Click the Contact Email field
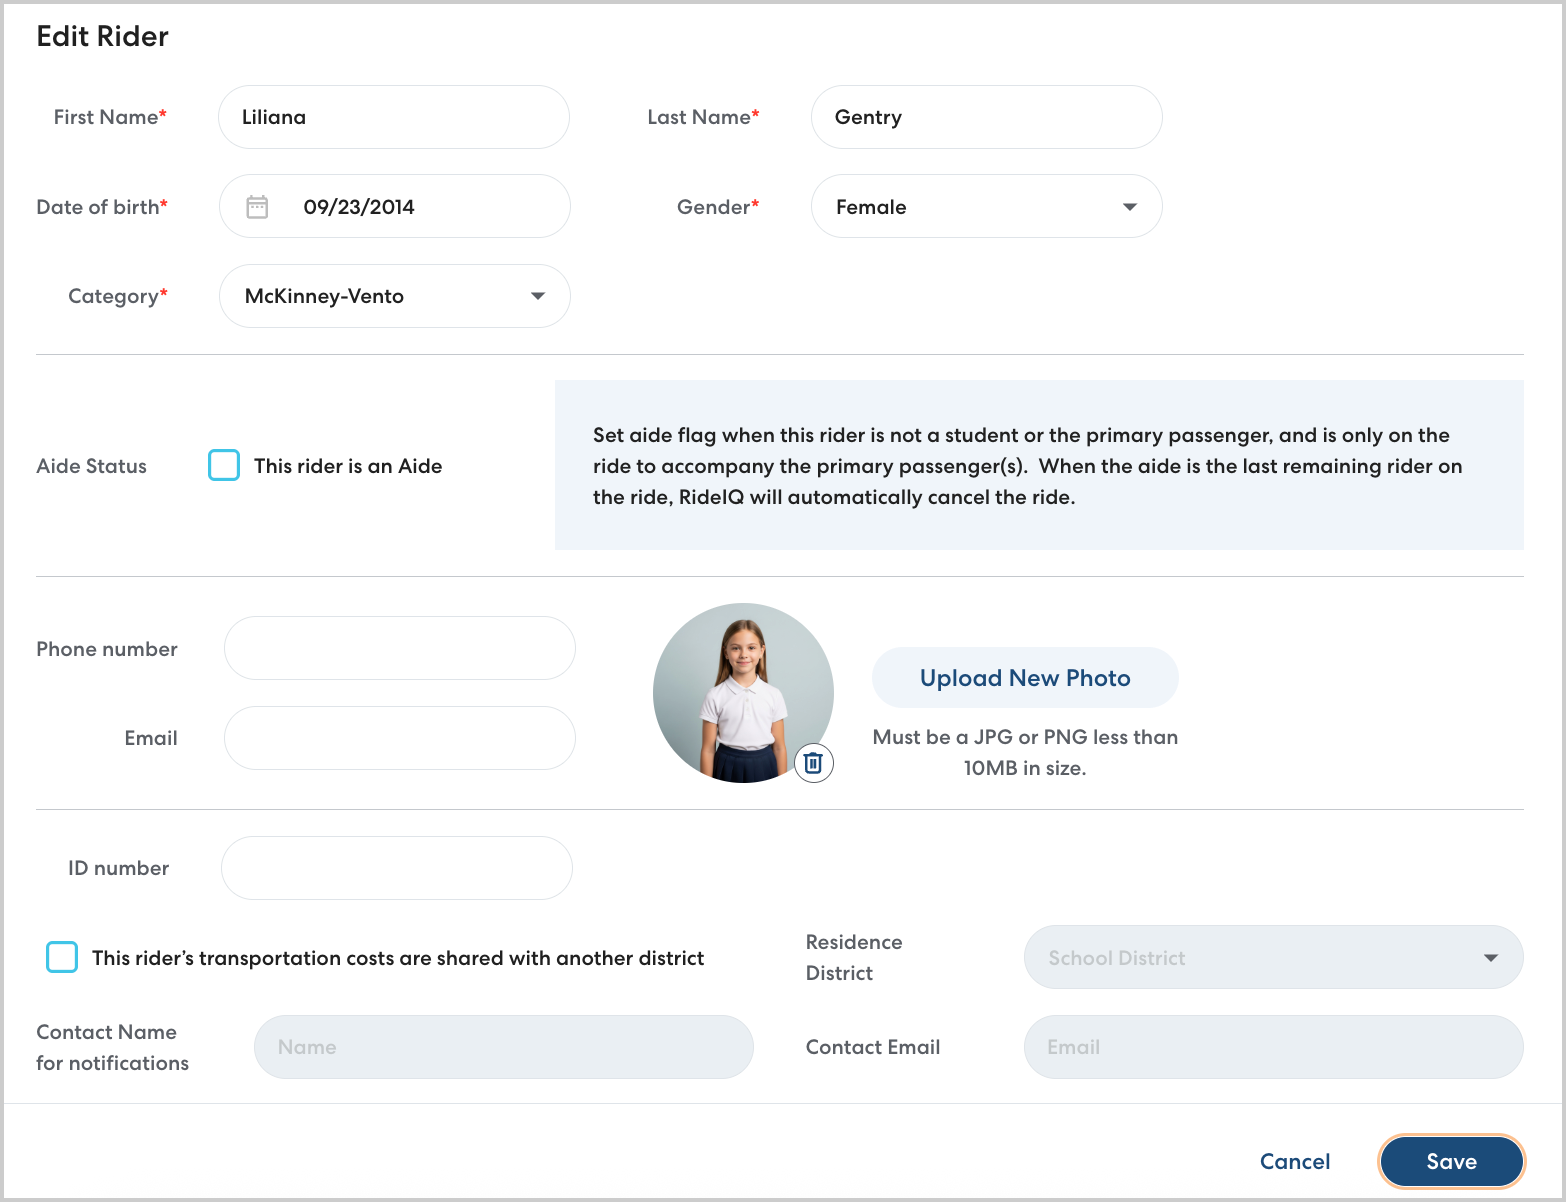Viewport: 1566px width, 1202px height. point(1272,1047)
